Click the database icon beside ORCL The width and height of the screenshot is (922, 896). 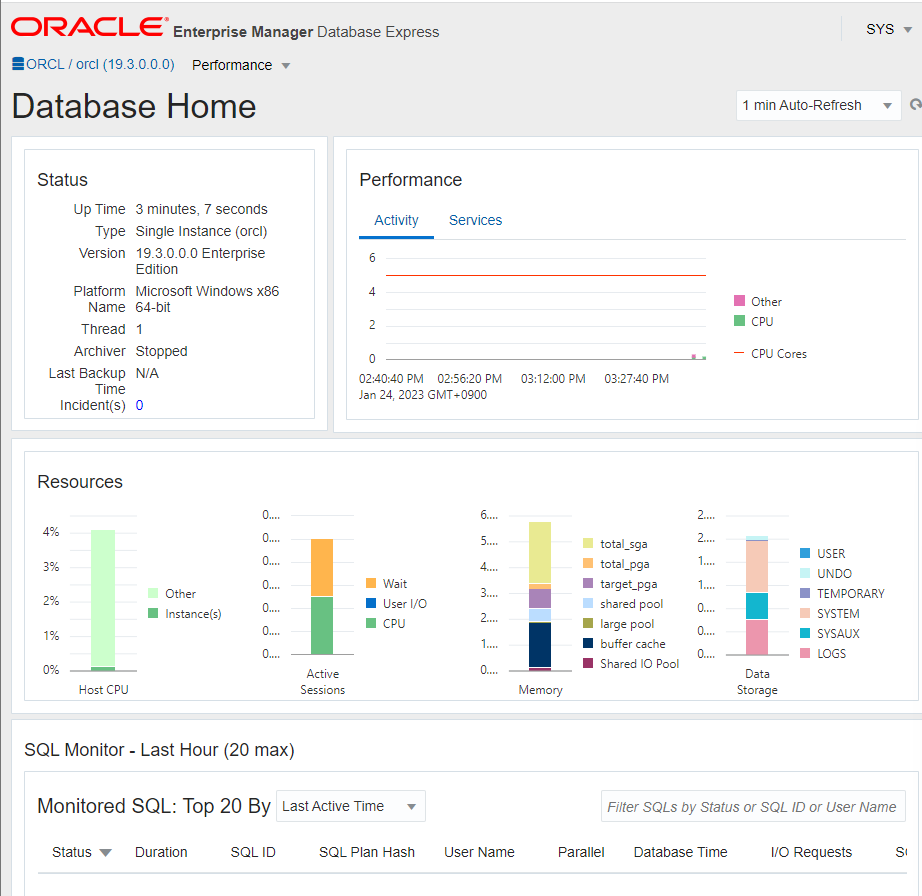click(18, 64)
